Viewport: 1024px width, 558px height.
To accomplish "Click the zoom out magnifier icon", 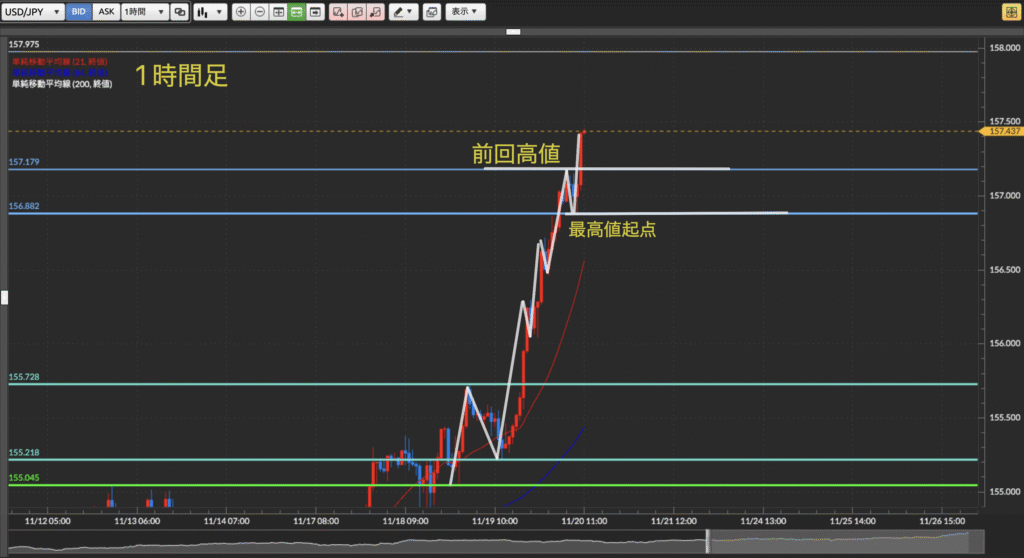I will click(259, 12).
